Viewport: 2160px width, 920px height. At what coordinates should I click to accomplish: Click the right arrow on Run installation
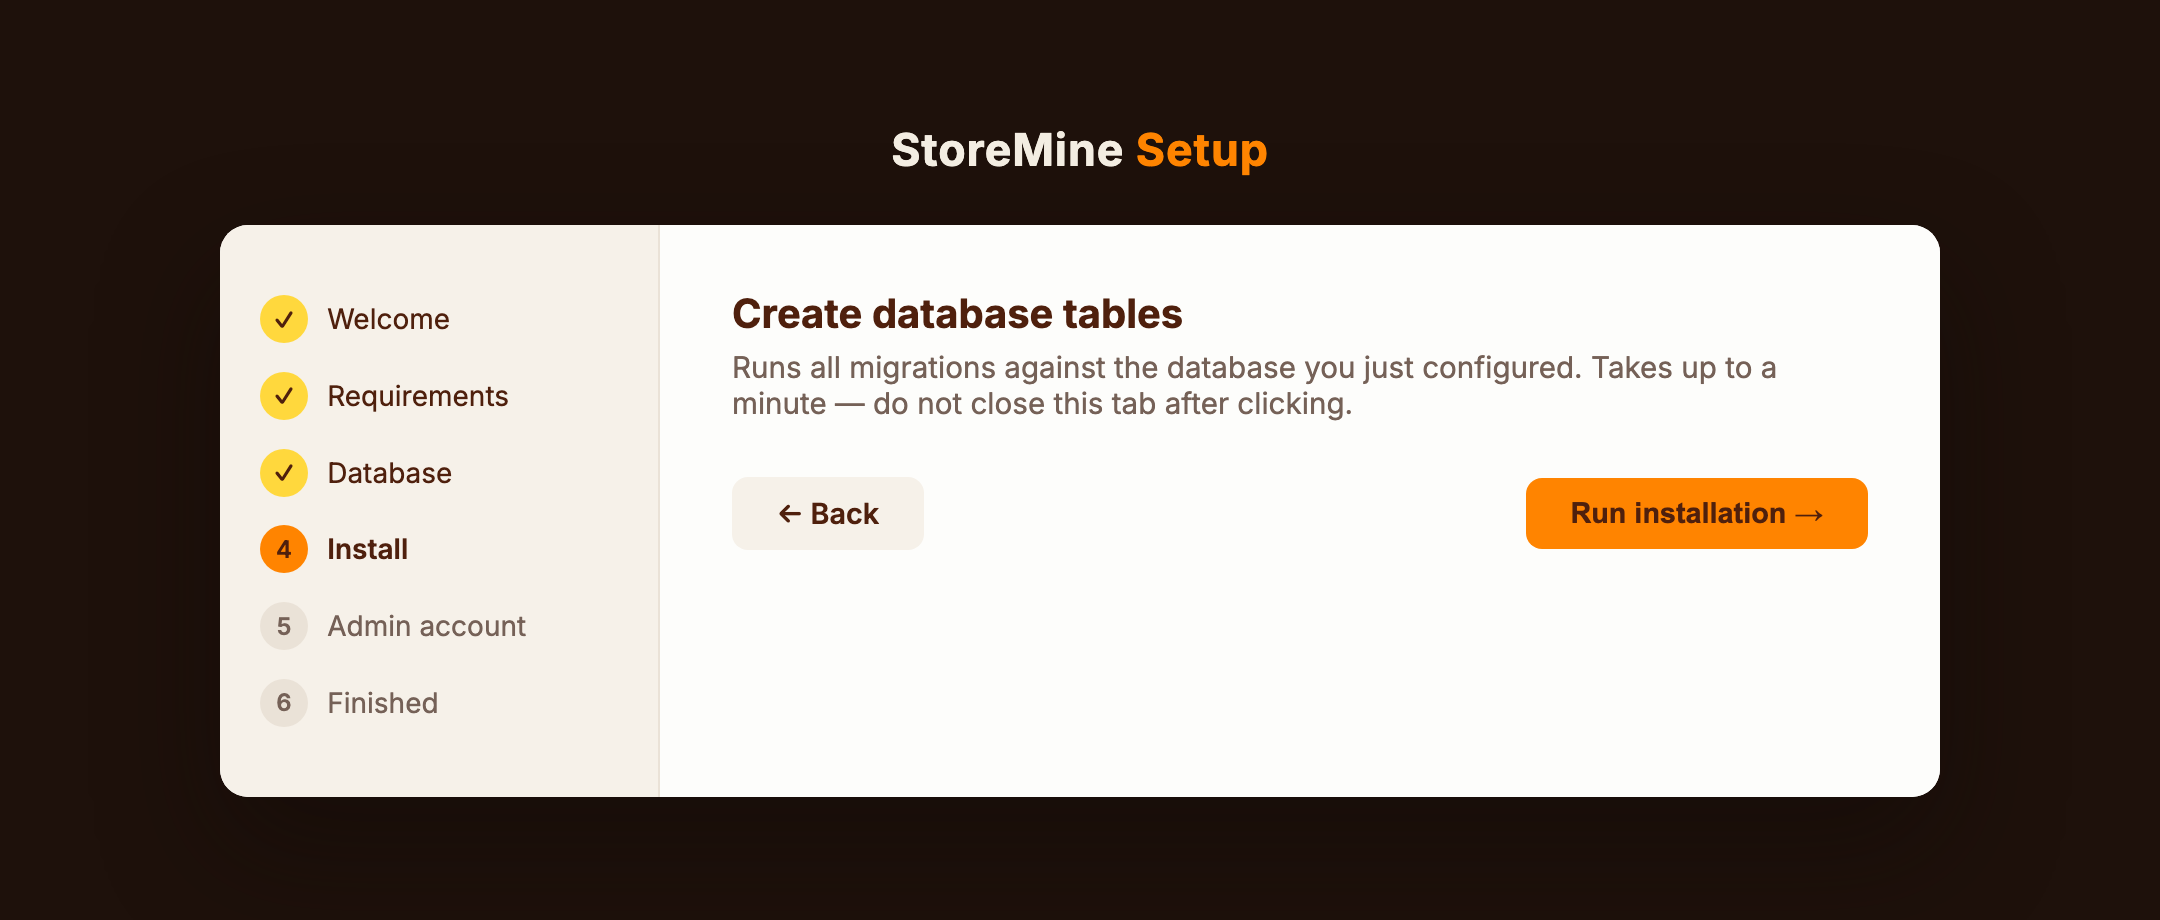tap(1809, 514)
